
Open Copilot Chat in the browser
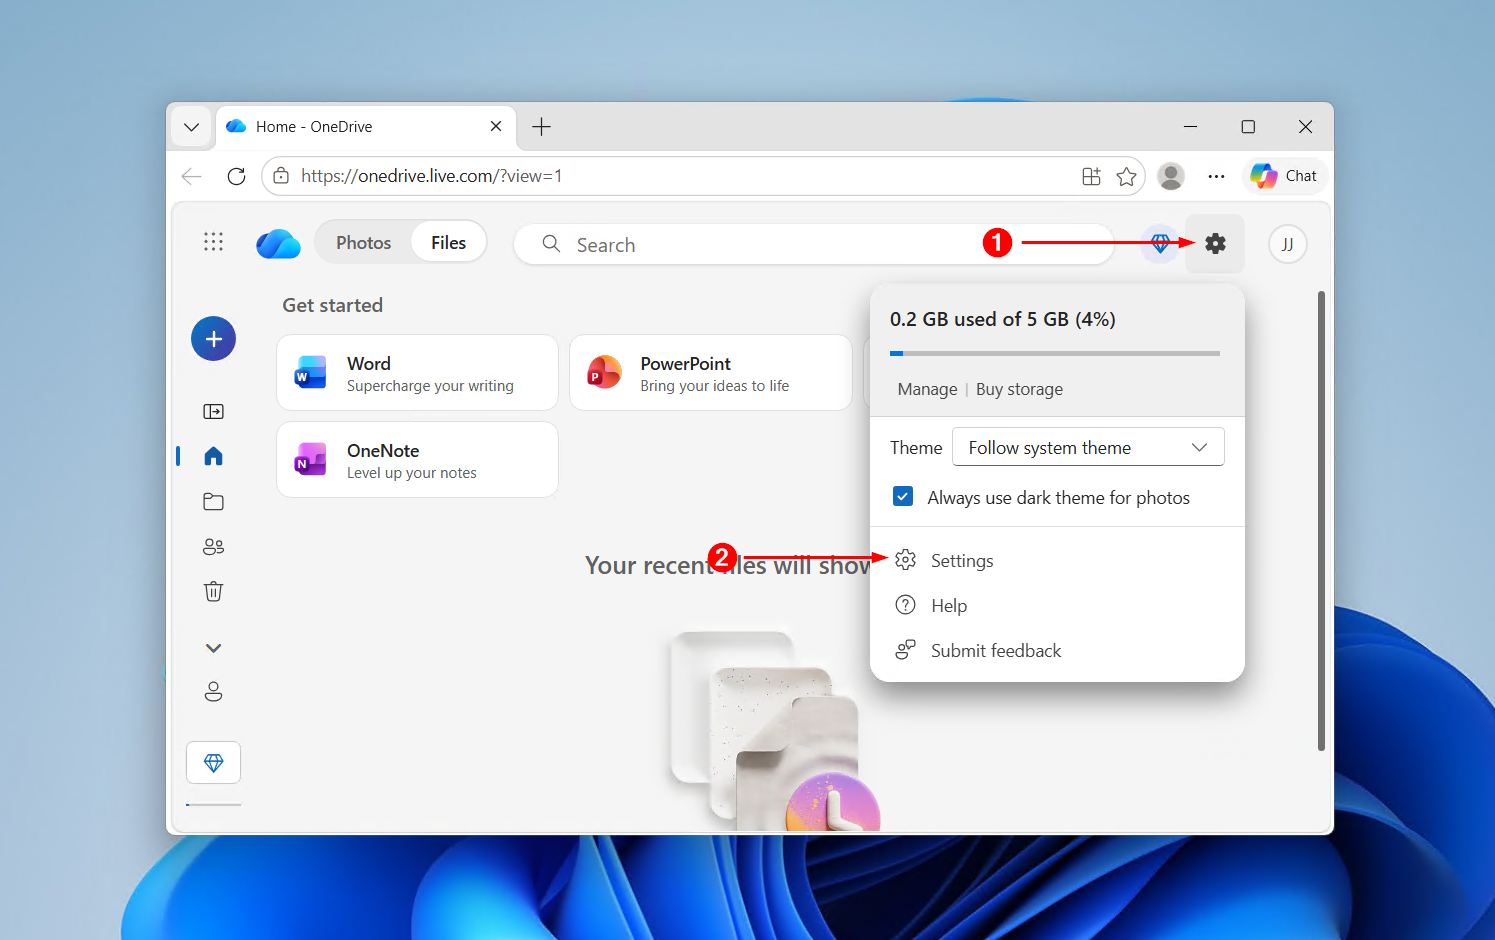click(x=1285, y=176)
